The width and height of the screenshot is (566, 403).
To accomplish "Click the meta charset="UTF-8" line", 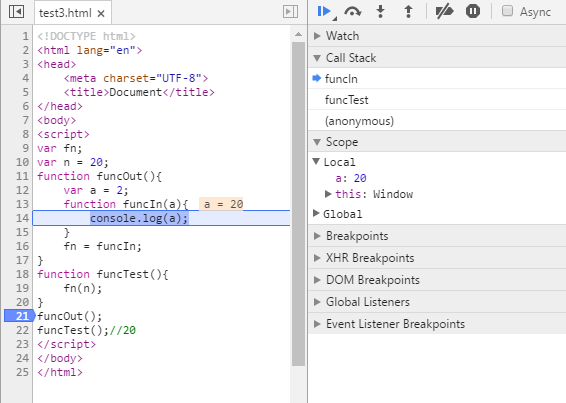I will click(136, 78).
